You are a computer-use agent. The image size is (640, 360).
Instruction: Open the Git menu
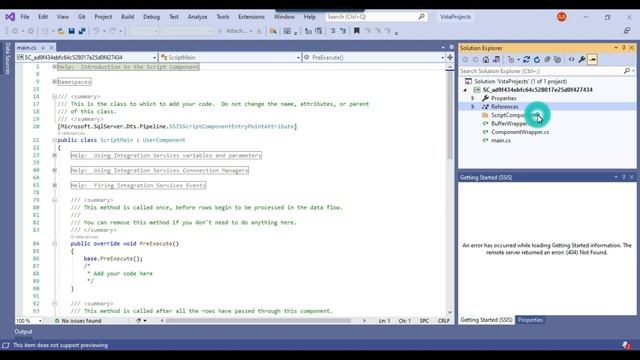coord(82,17)
